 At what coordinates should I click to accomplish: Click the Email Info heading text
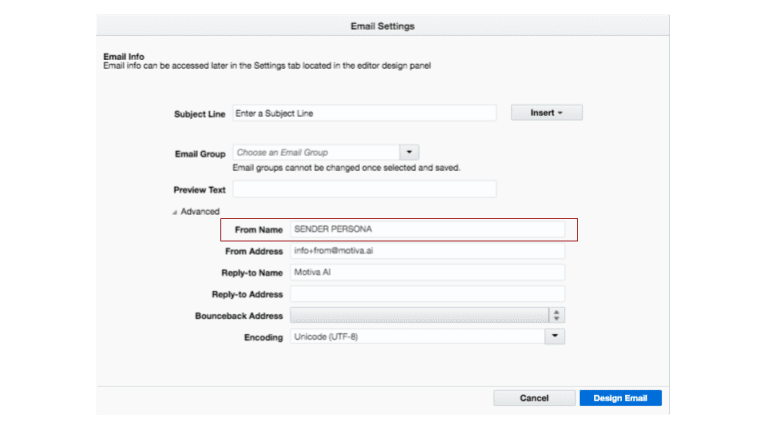124,56
